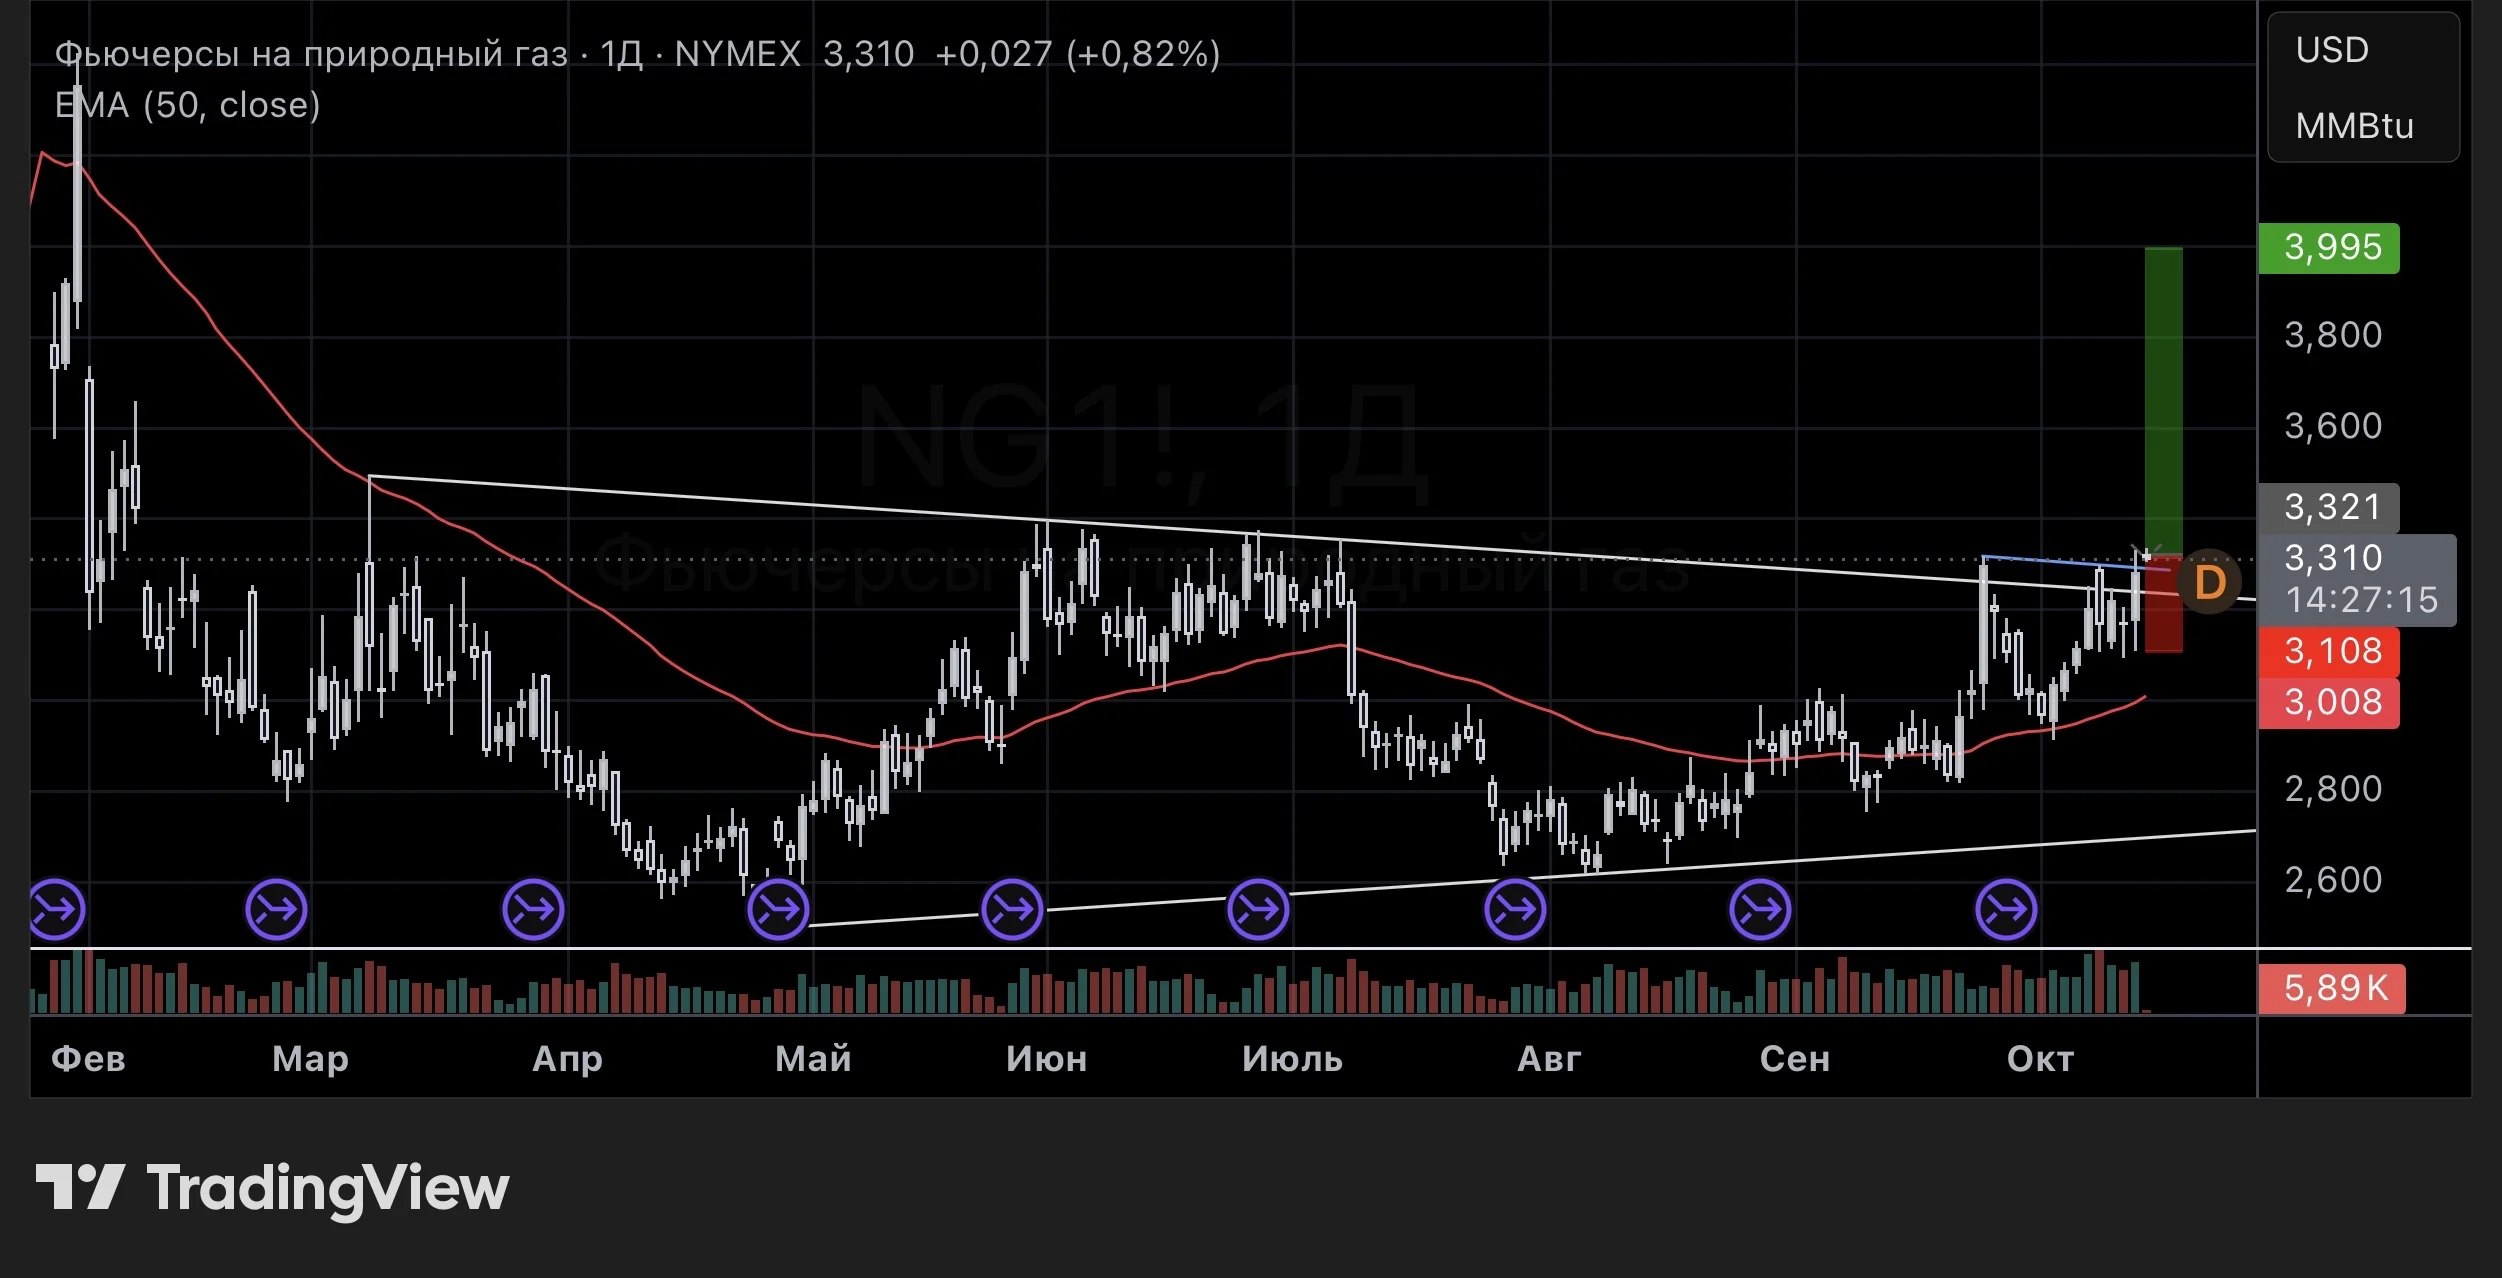Click the contract rollover marker above Фев
The height and width of the screenshot is (1278, 2502).
55,910
